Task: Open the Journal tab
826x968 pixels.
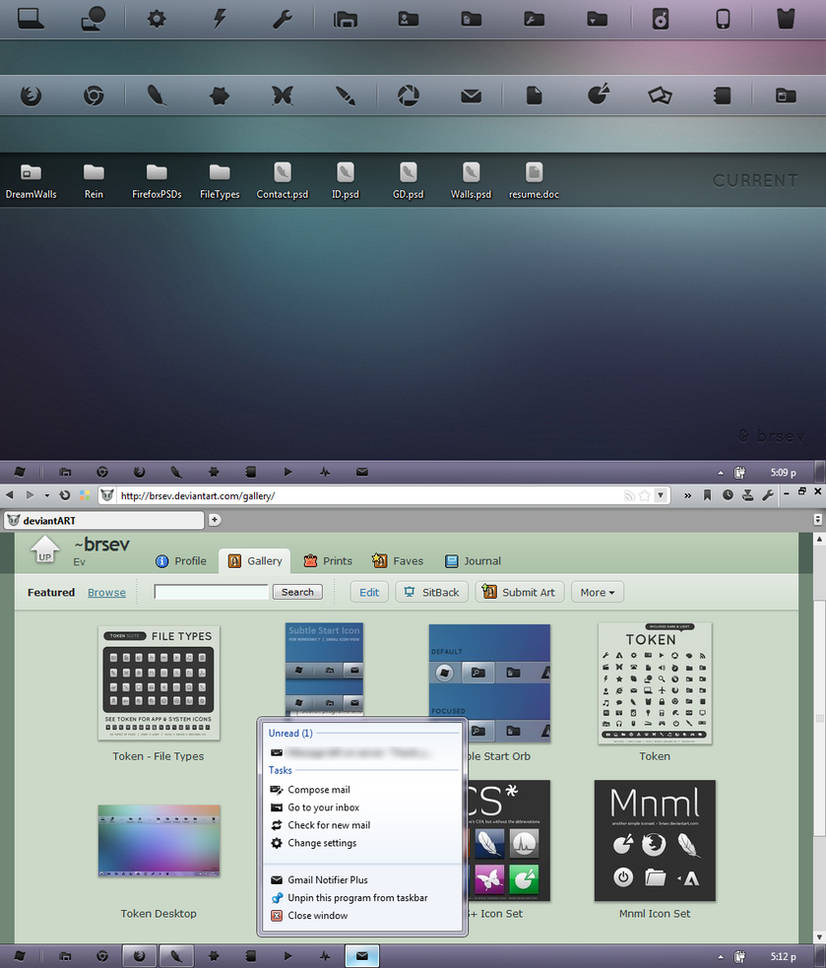Action: point(473,561)
